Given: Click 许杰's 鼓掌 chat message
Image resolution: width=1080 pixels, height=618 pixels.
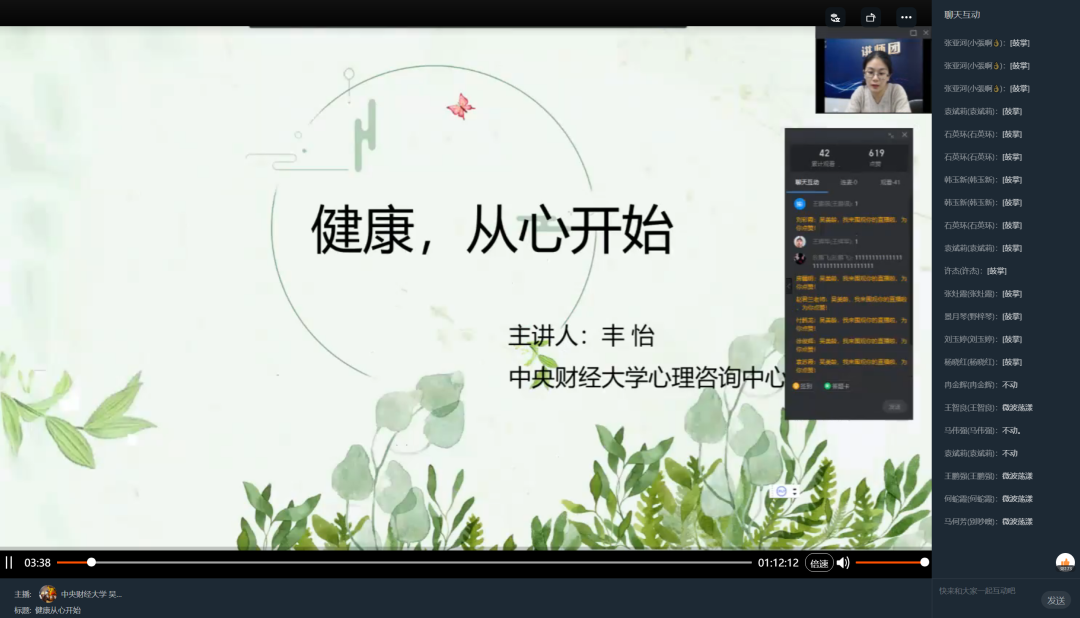Looking at the screenshot, I should [975, 271].
